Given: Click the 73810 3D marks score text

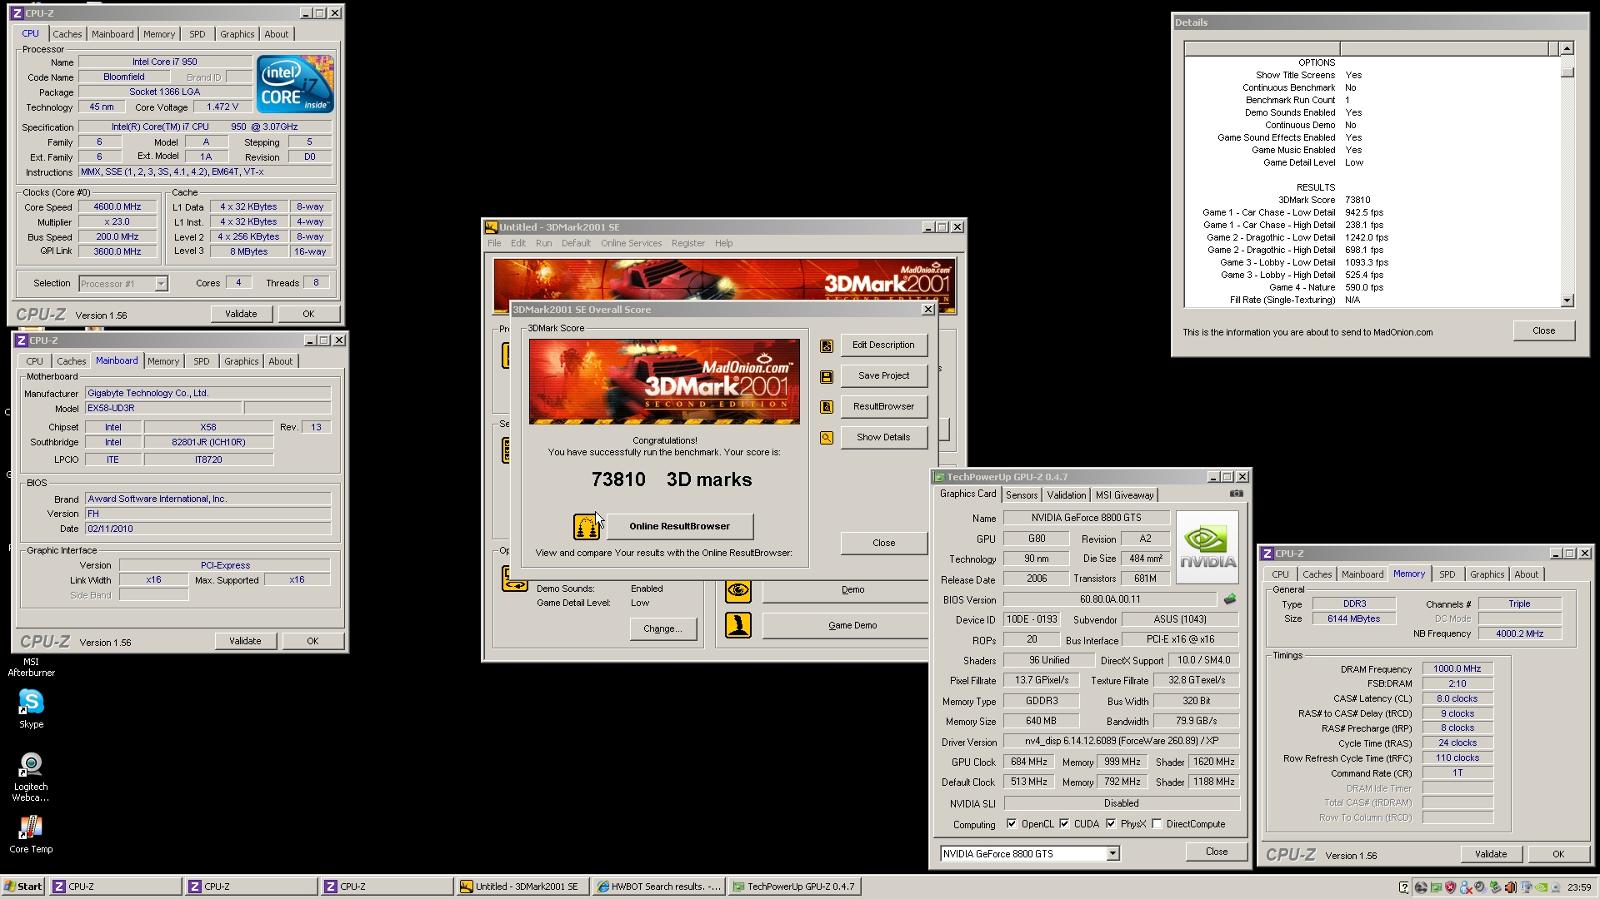Looking at the screenshot, I should 671,479.
